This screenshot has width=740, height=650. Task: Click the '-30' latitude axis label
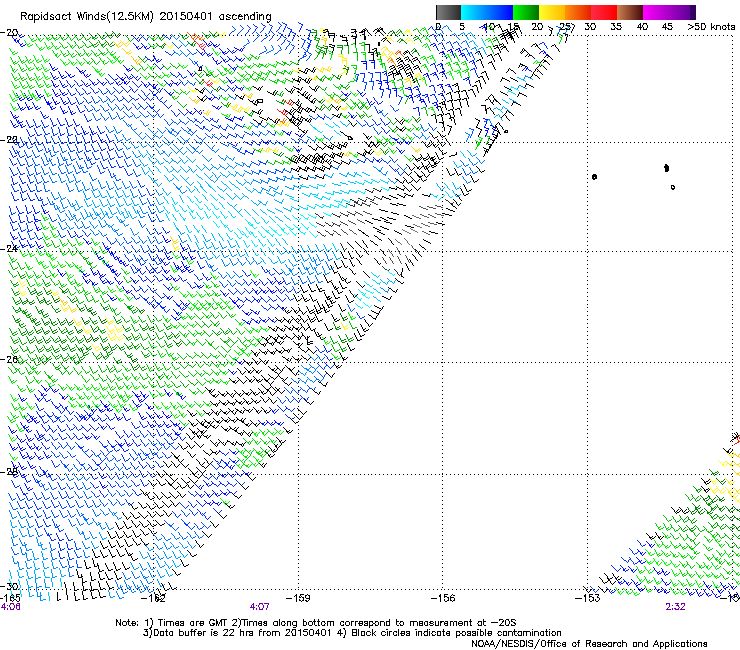click(x=9, y=586)
